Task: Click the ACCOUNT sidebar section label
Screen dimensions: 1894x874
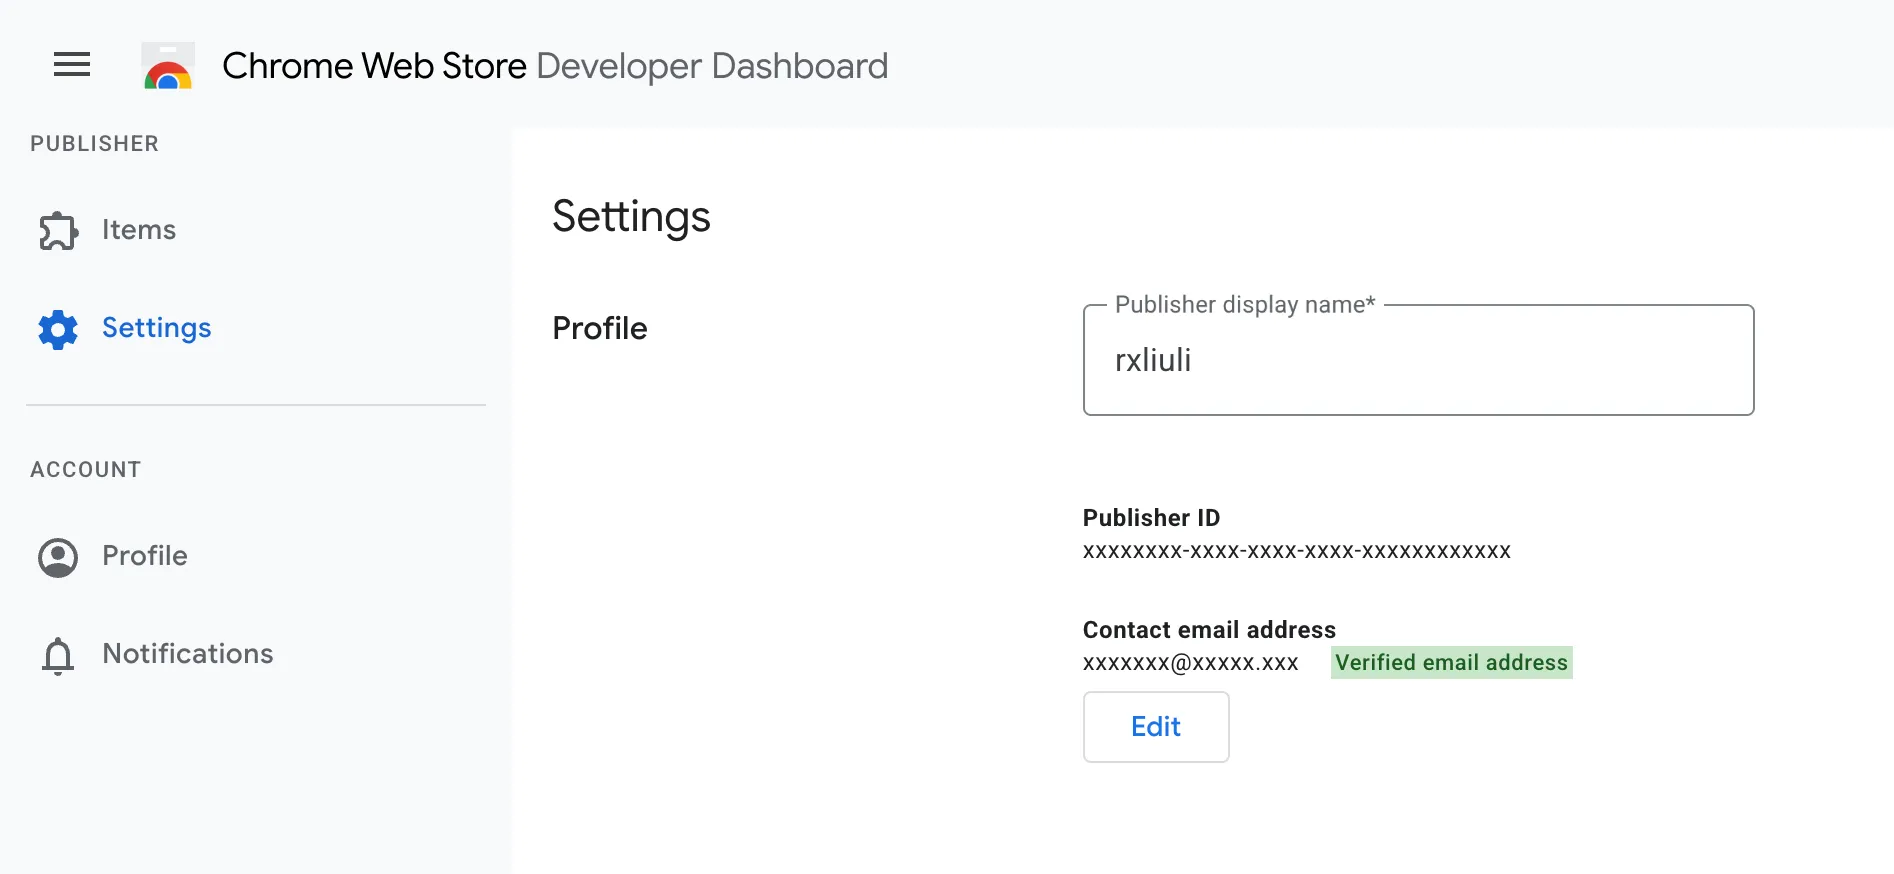Action: pyautogui.click(x=86, y=470)
